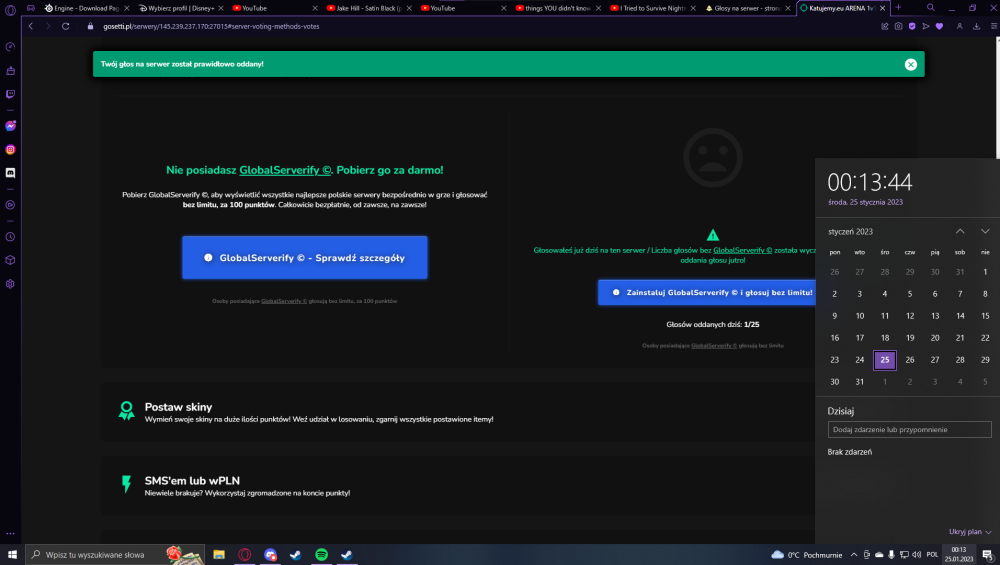
Task: Bookmark page with the heart icon
Action: tap(939, 26)
